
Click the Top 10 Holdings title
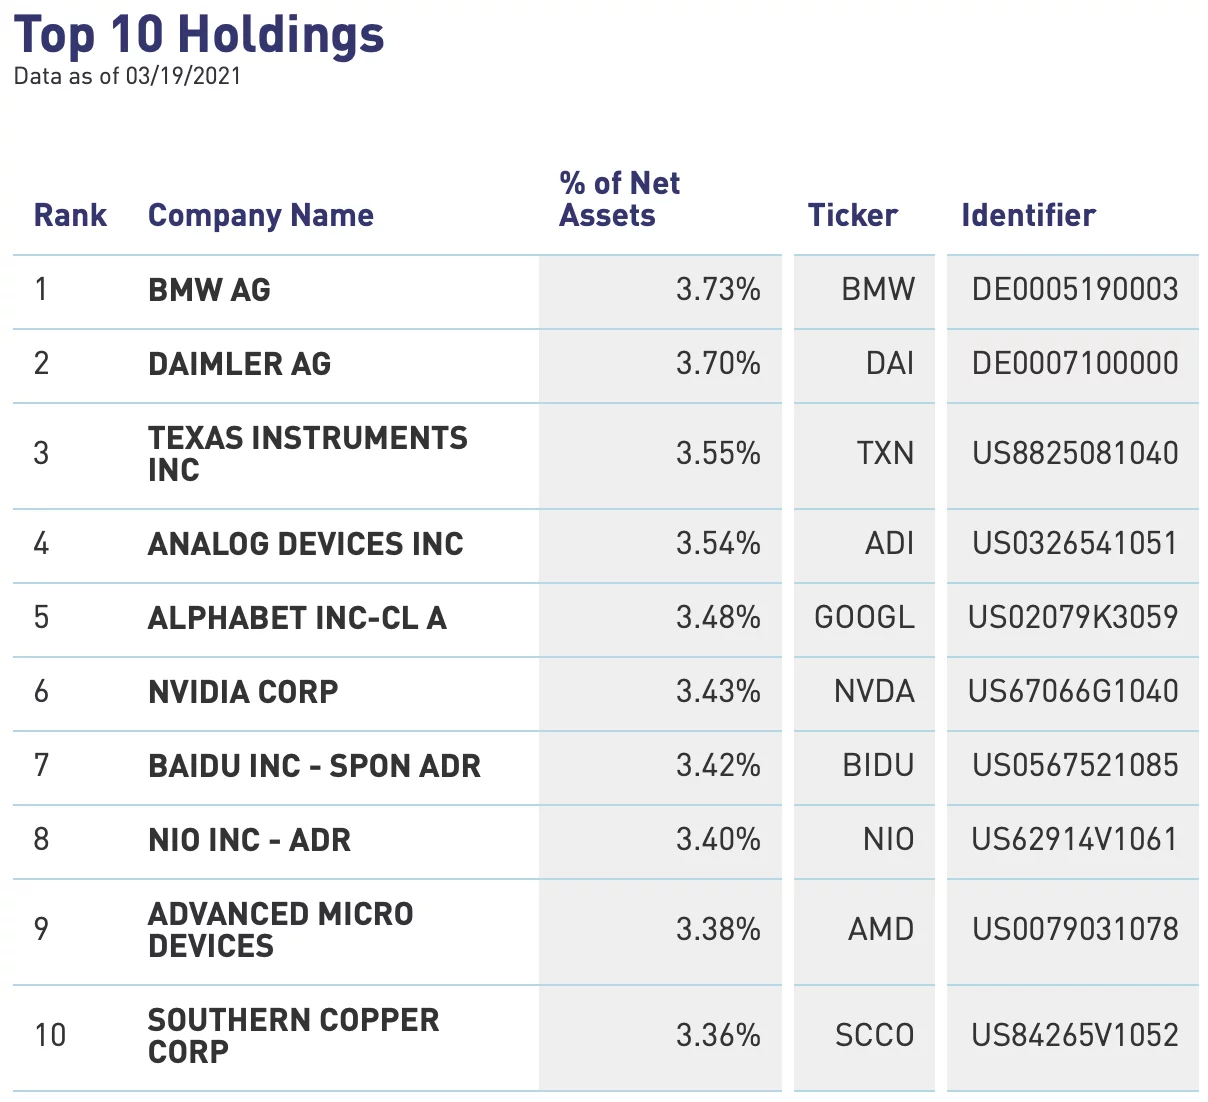[199, 34]
